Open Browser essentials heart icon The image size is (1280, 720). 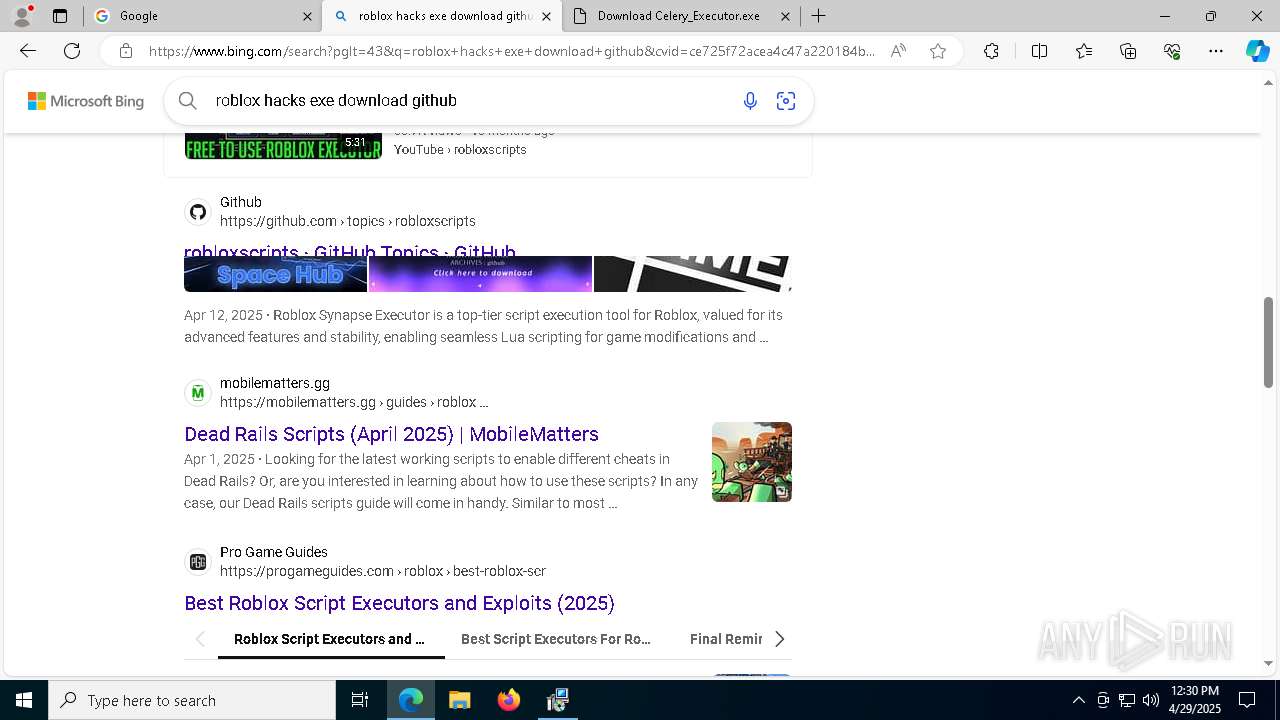click(x=1172, y=51)
